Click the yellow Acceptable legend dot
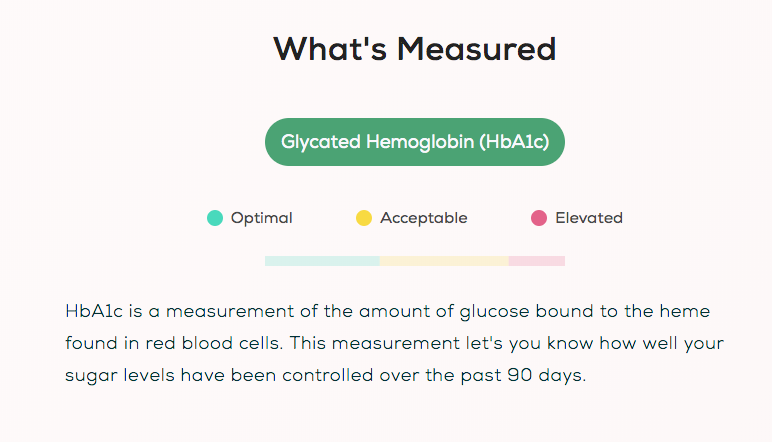The width and height of the screenshot is (772, 442). coord(364,218)
